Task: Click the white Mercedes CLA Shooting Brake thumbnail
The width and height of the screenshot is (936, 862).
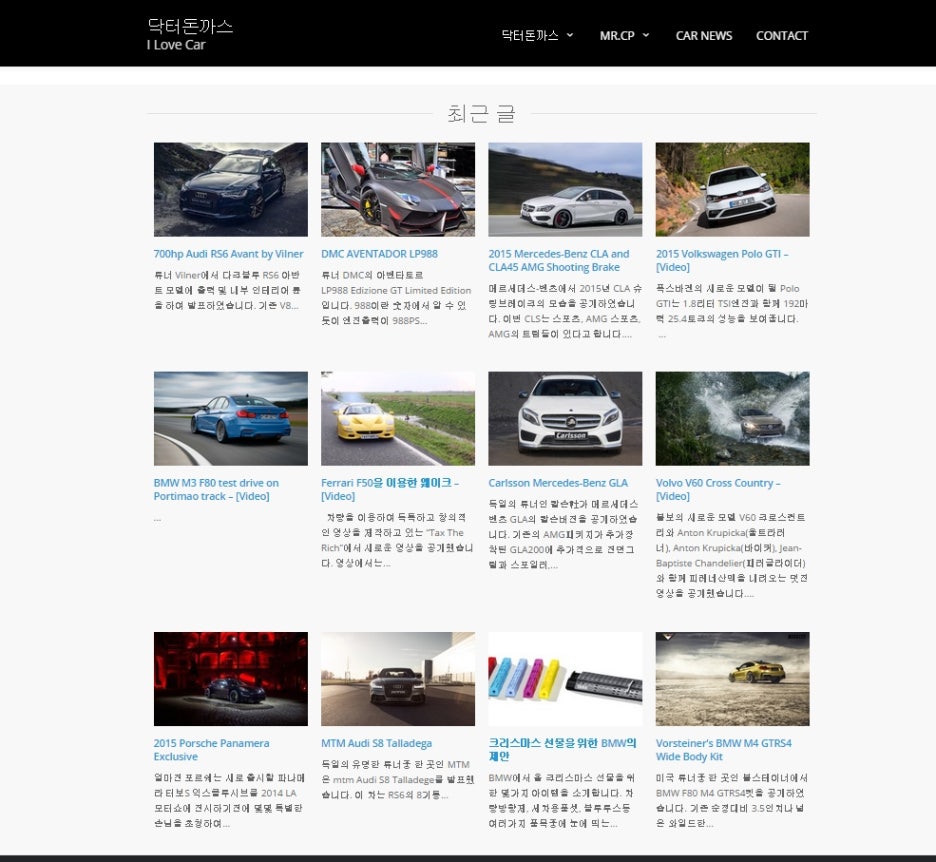Action: (x=565, y=189)
